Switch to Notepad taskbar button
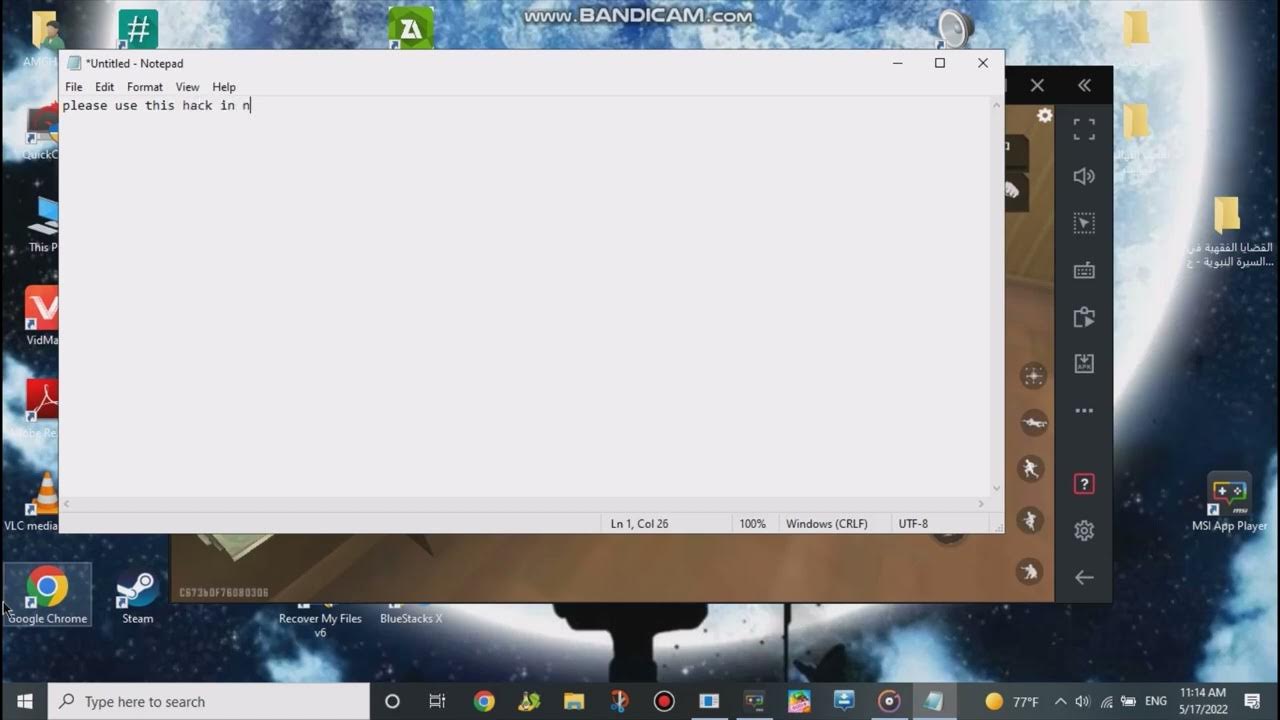 pos(933,701)
